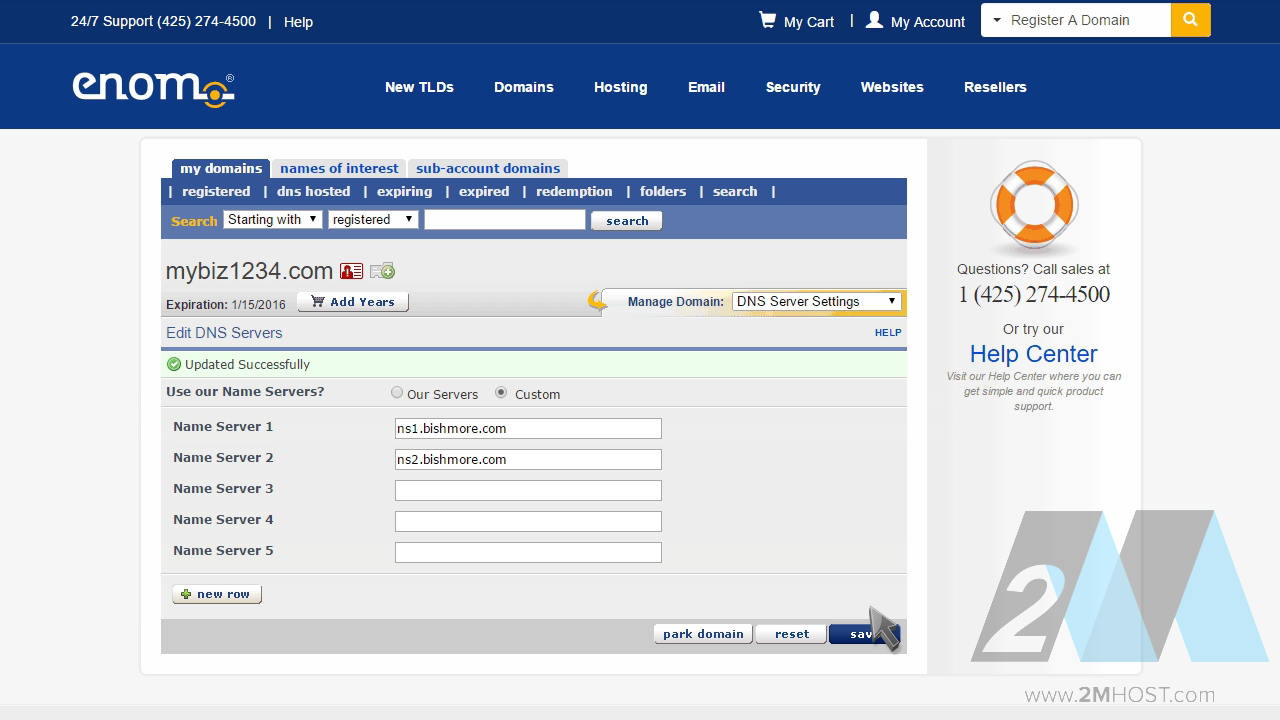Viewport: 1280px width, 720px height.
Task: Open the Domains menu
Action: (523, 87)
